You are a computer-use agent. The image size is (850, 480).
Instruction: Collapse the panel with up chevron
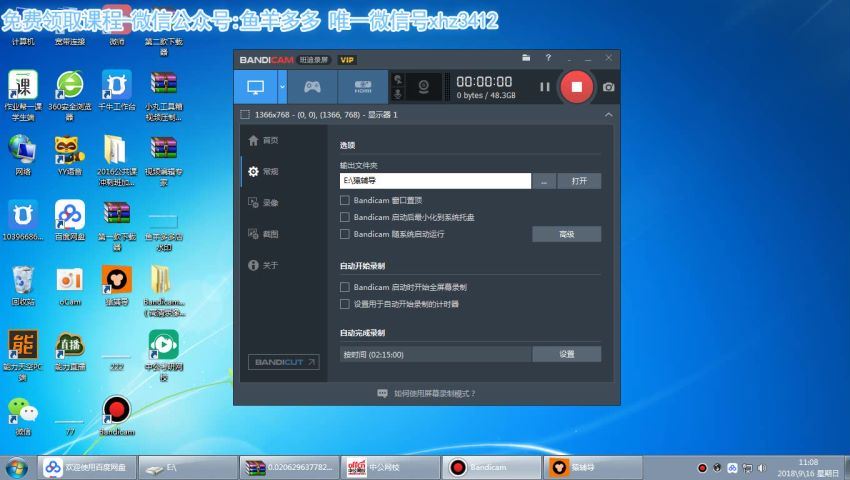pyautogui.click(x=608, y=114)
